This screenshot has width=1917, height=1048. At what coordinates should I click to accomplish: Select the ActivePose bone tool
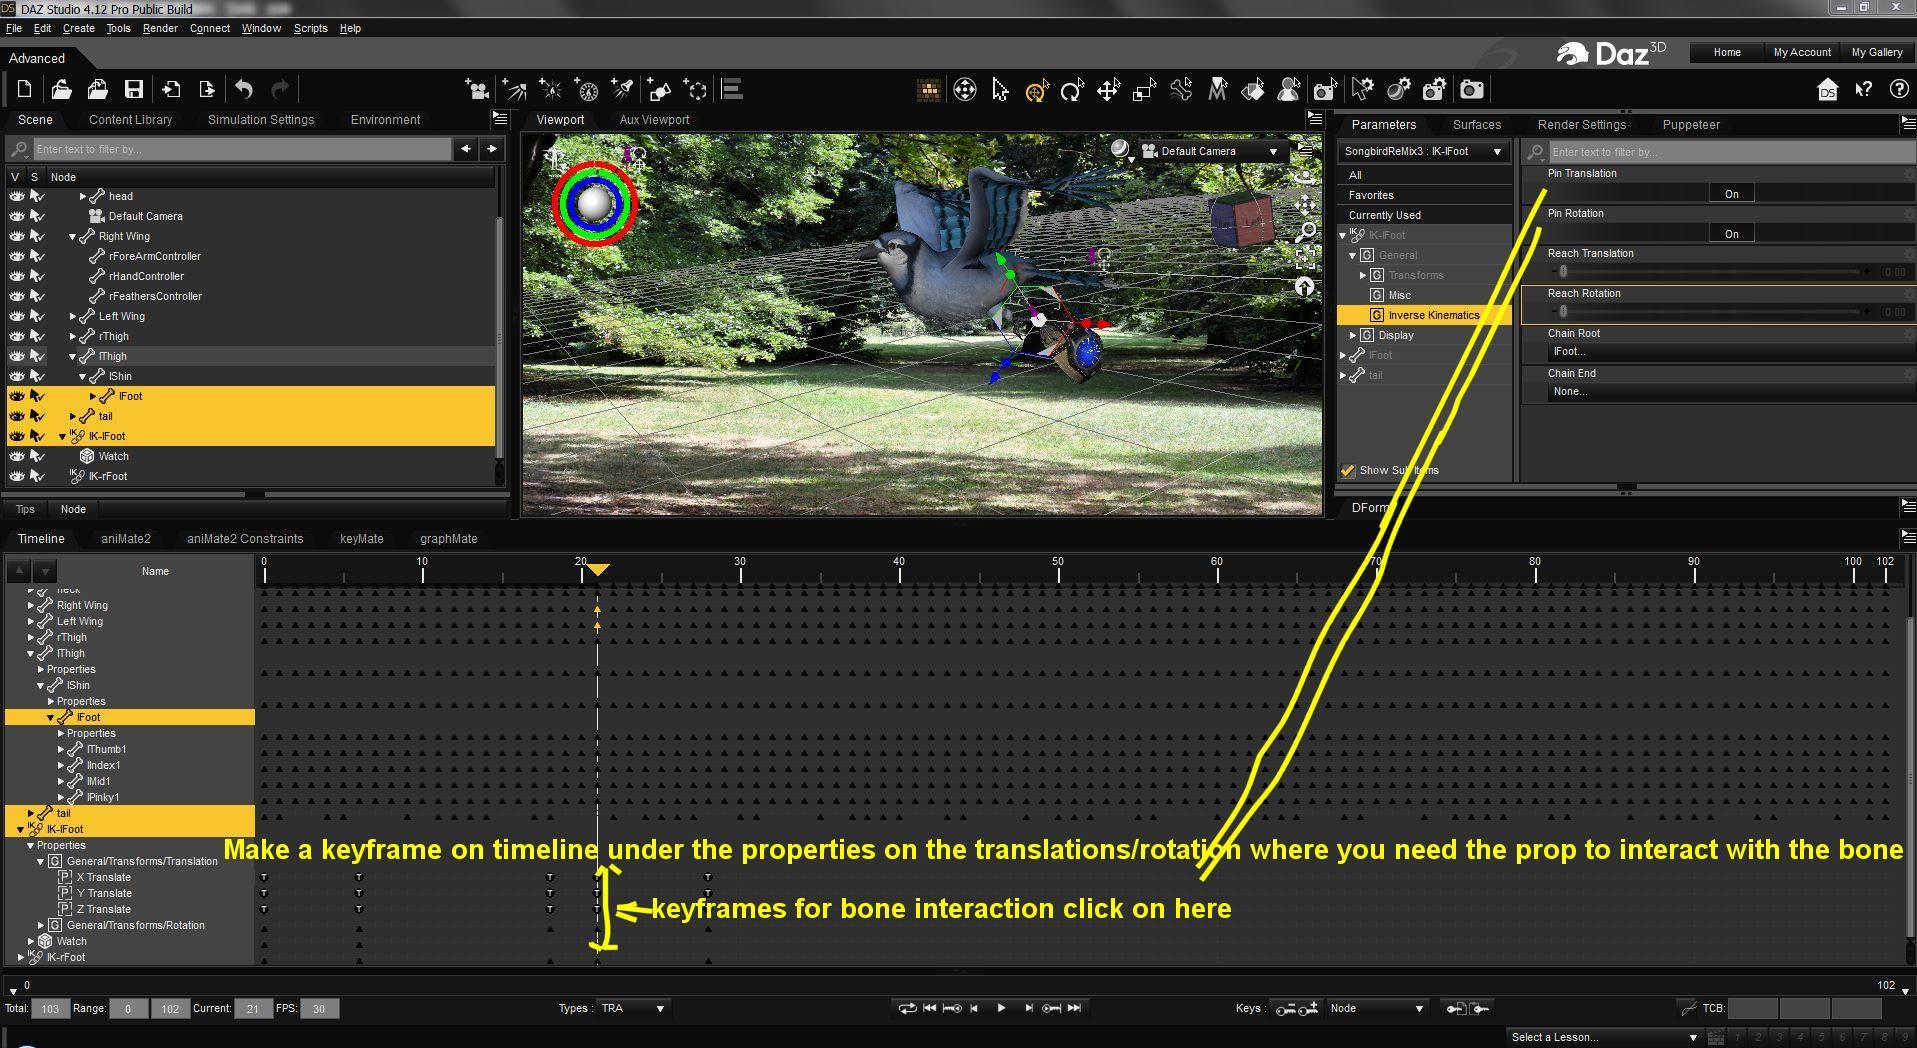point(1181,90)
